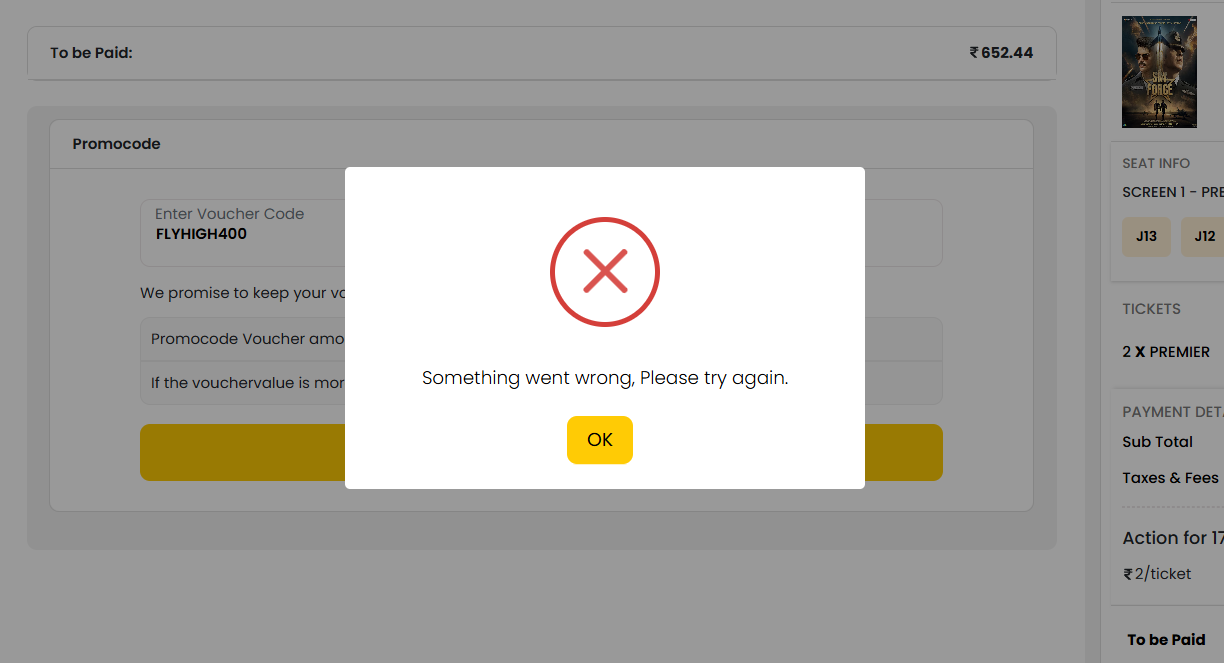Click the red X error icon

605,271
